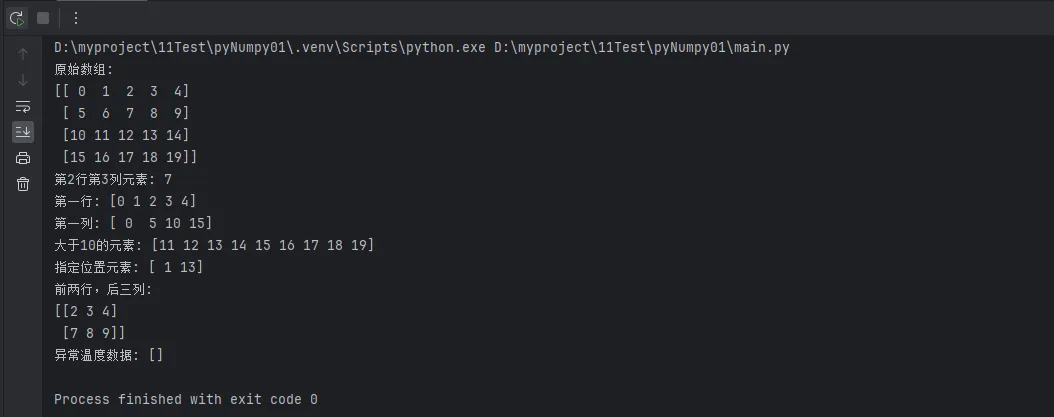Rerun the main.py script

[x=17, y=18]
